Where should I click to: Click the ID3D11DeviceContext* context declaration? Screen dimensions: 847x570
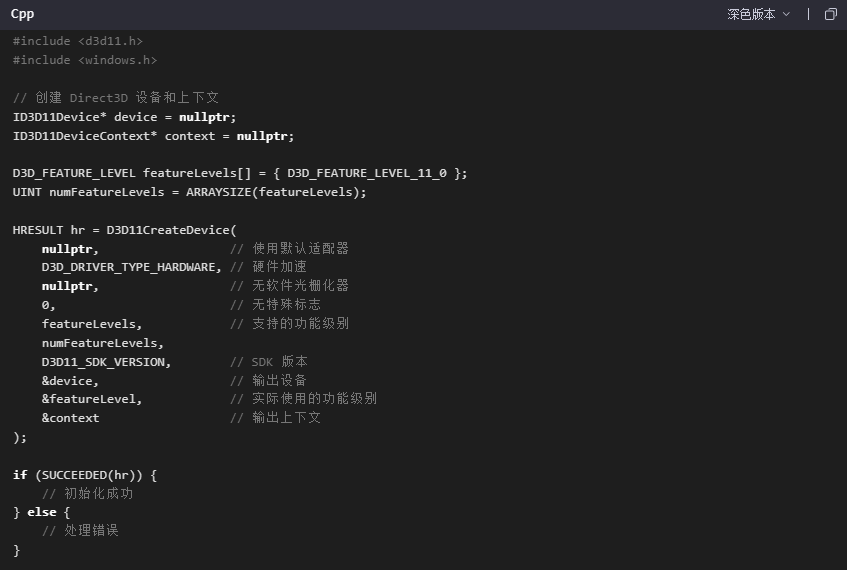coord(153,135)
